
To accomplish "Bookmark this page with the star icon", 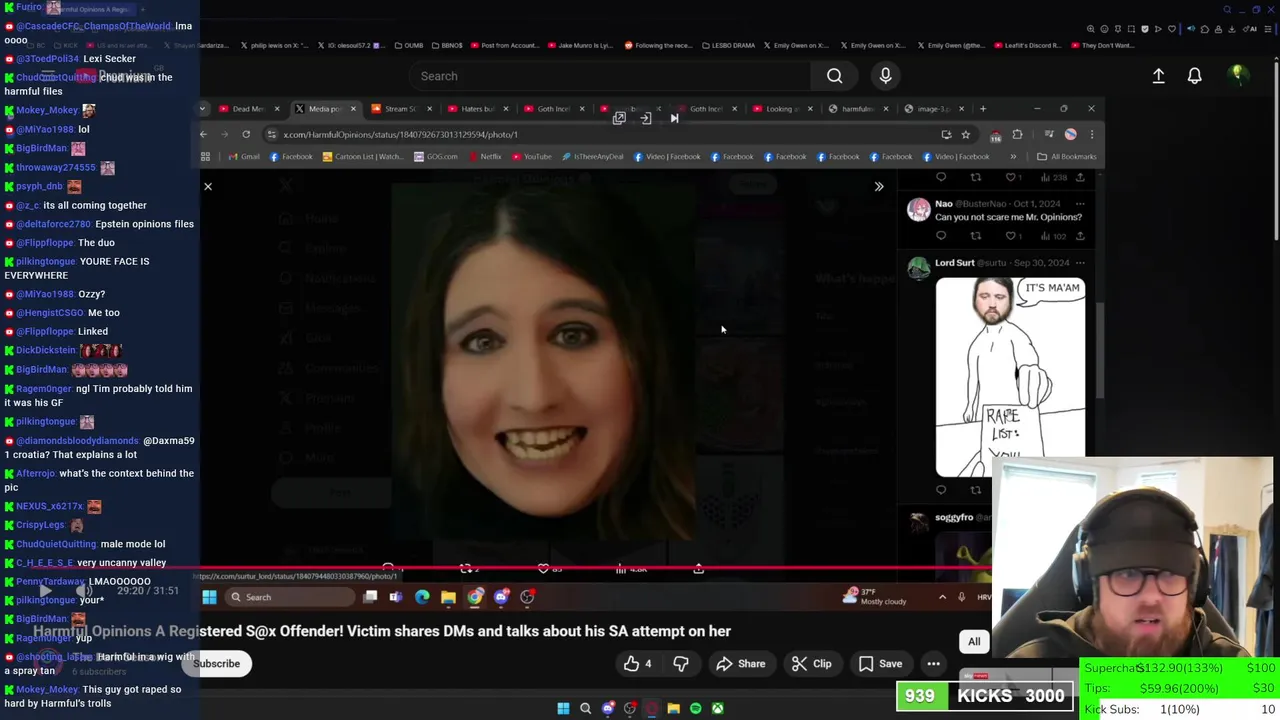I will click(x=965, y=134).
